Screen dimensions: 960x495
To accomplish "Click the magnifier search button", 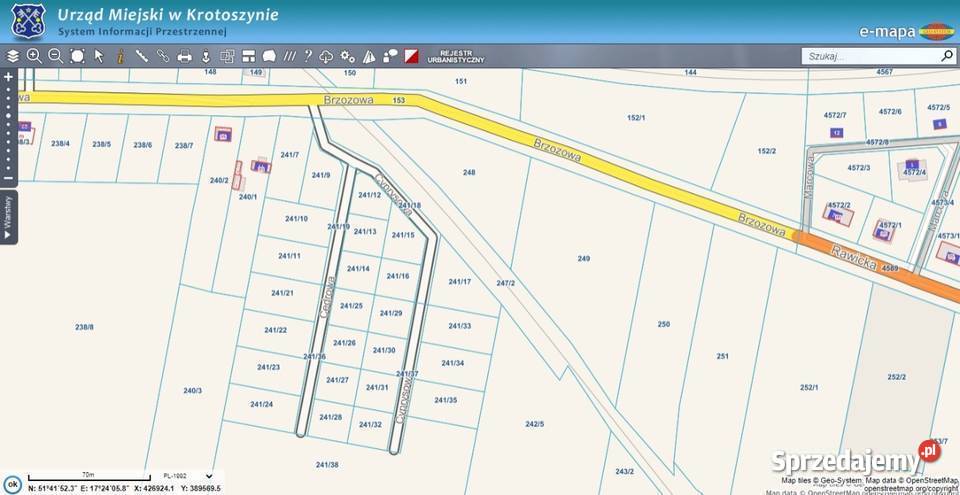I will coord(947,57).
